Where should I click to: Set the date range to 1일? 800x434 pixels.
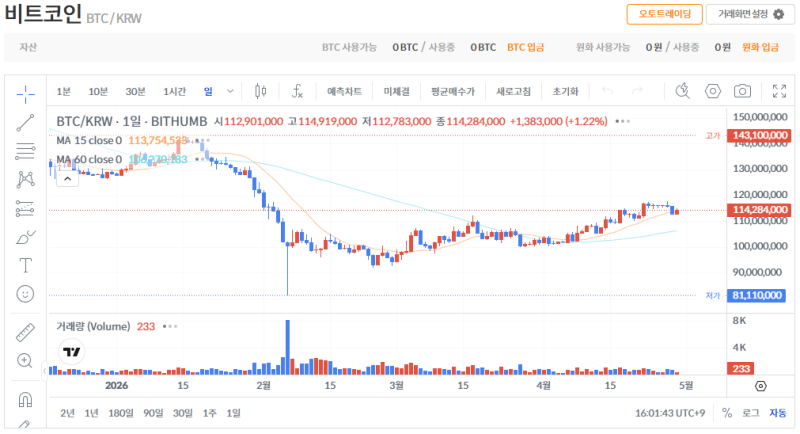pyautogui.click(x=233, y=413)
